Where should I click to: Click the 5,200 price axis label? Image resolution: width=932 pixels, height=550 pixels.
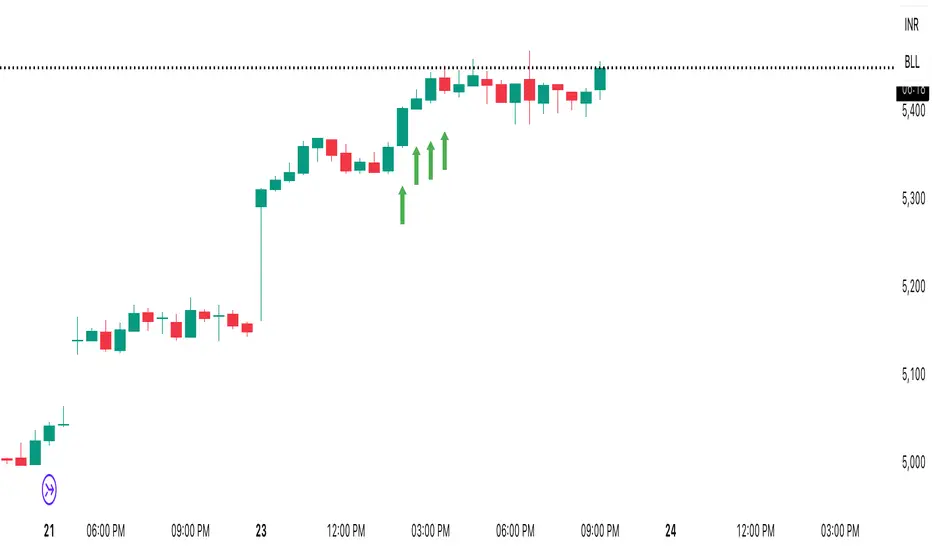click(x=912, y=287)
